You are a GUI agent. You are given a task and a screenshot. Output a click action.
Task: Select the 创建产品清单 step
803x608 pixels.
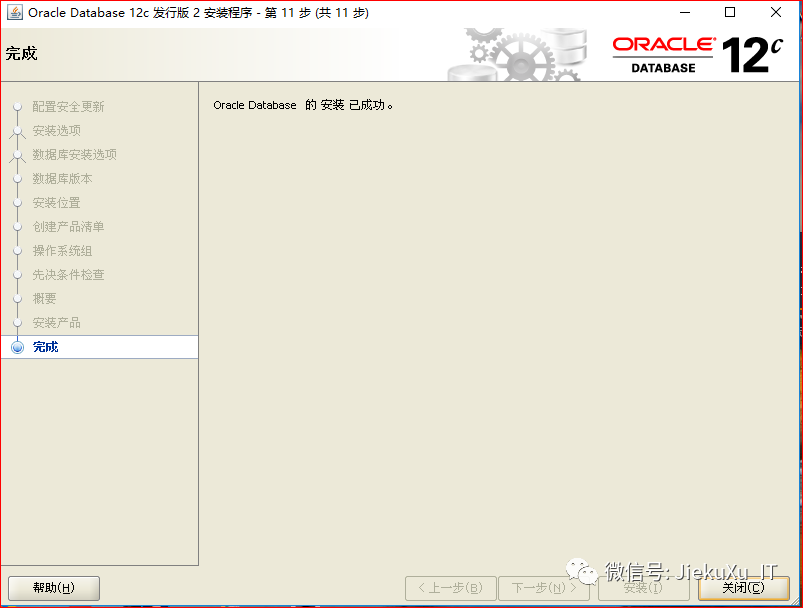[x=68, y=226]
